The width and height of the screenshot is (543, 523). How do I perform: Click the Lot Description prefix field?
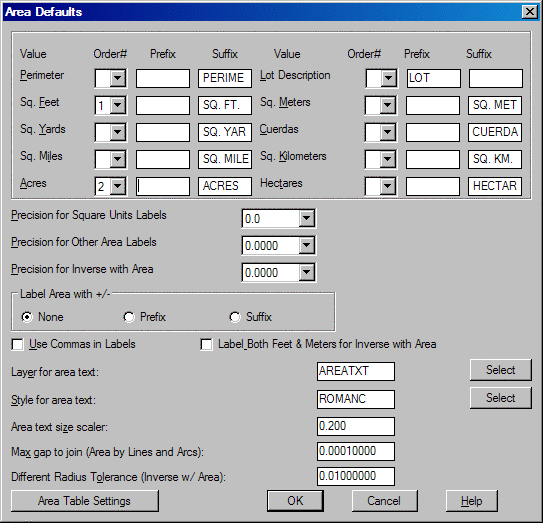click(434, 78)
